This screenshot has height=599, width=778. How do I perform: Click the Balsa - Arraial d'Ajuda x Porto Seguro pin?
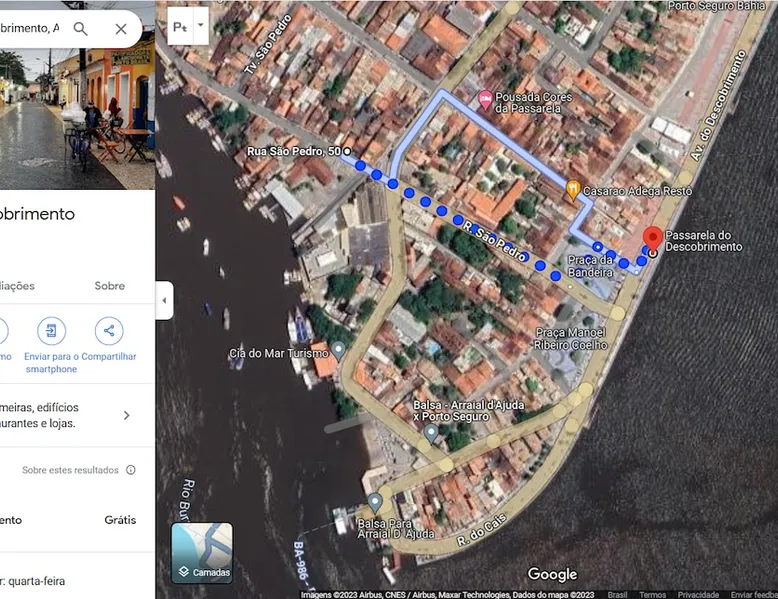[431, 433]
